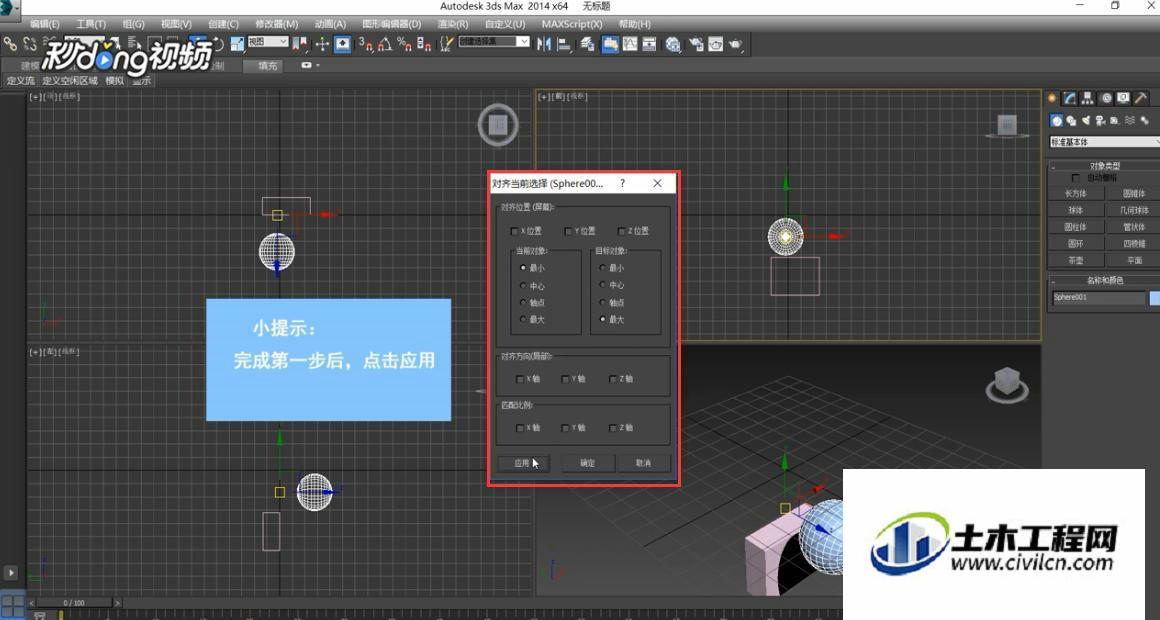Click Edit Named Selection Sets icon
The width and height of the screenshot is (1160, 620).
[447, 44]
